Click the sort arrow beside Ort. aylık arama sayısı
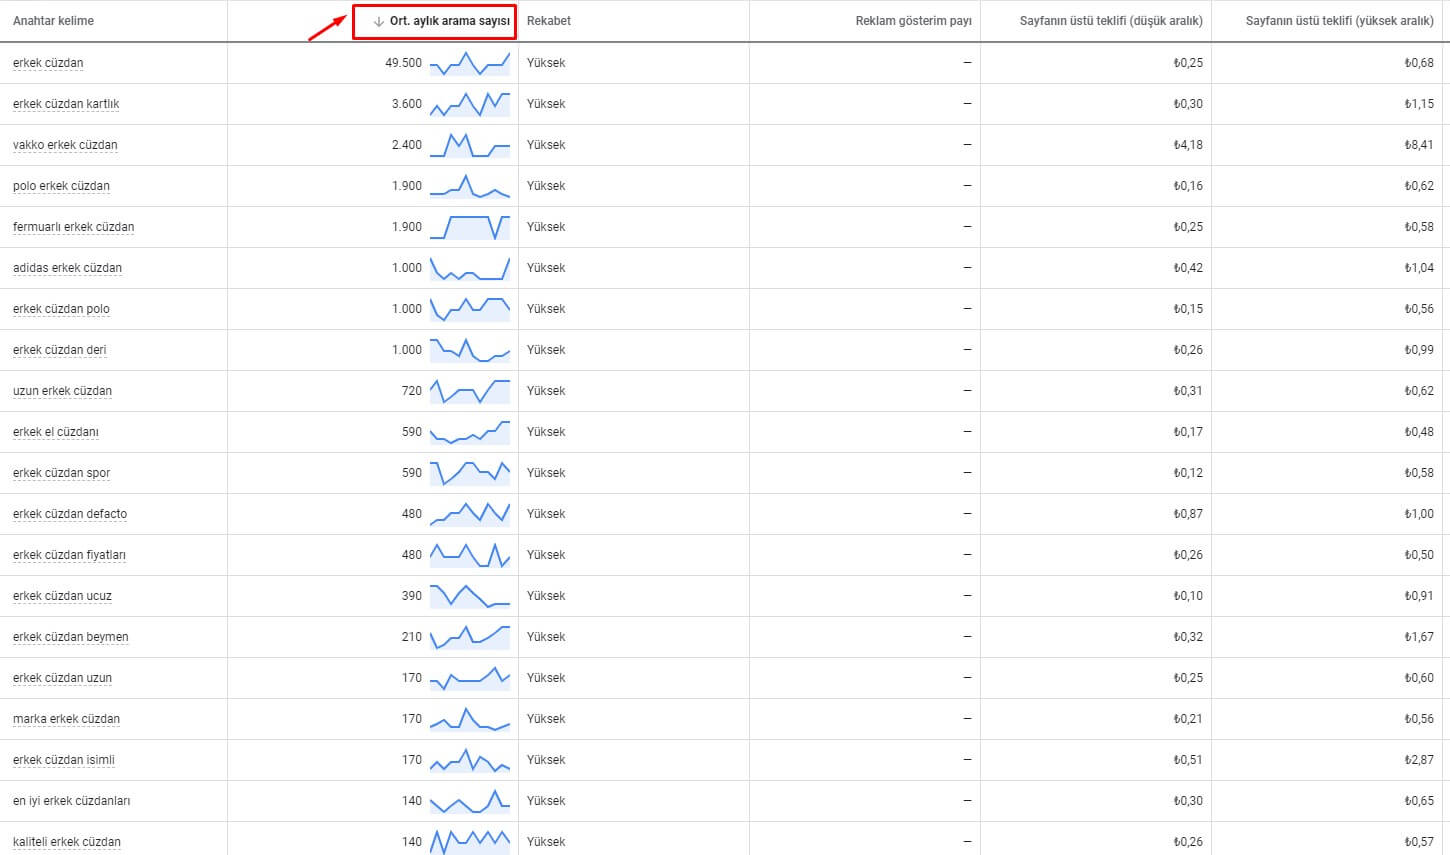The width and height of the screenshot is (1450, 855). coord(378,21)
